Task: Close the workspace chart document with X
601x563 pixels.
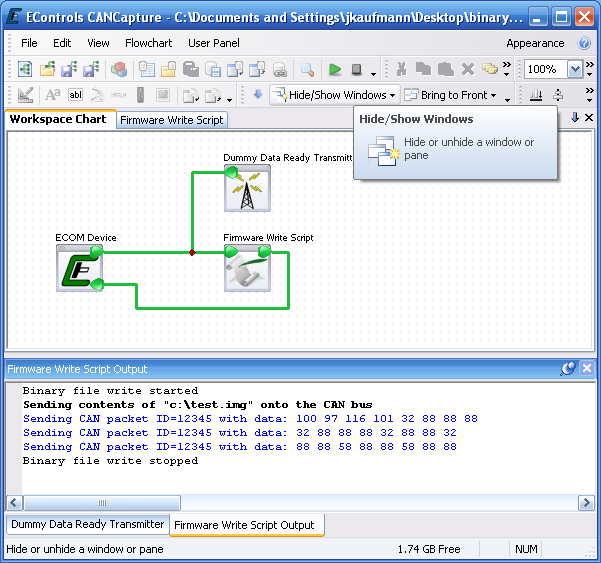Action: (589, 118)
